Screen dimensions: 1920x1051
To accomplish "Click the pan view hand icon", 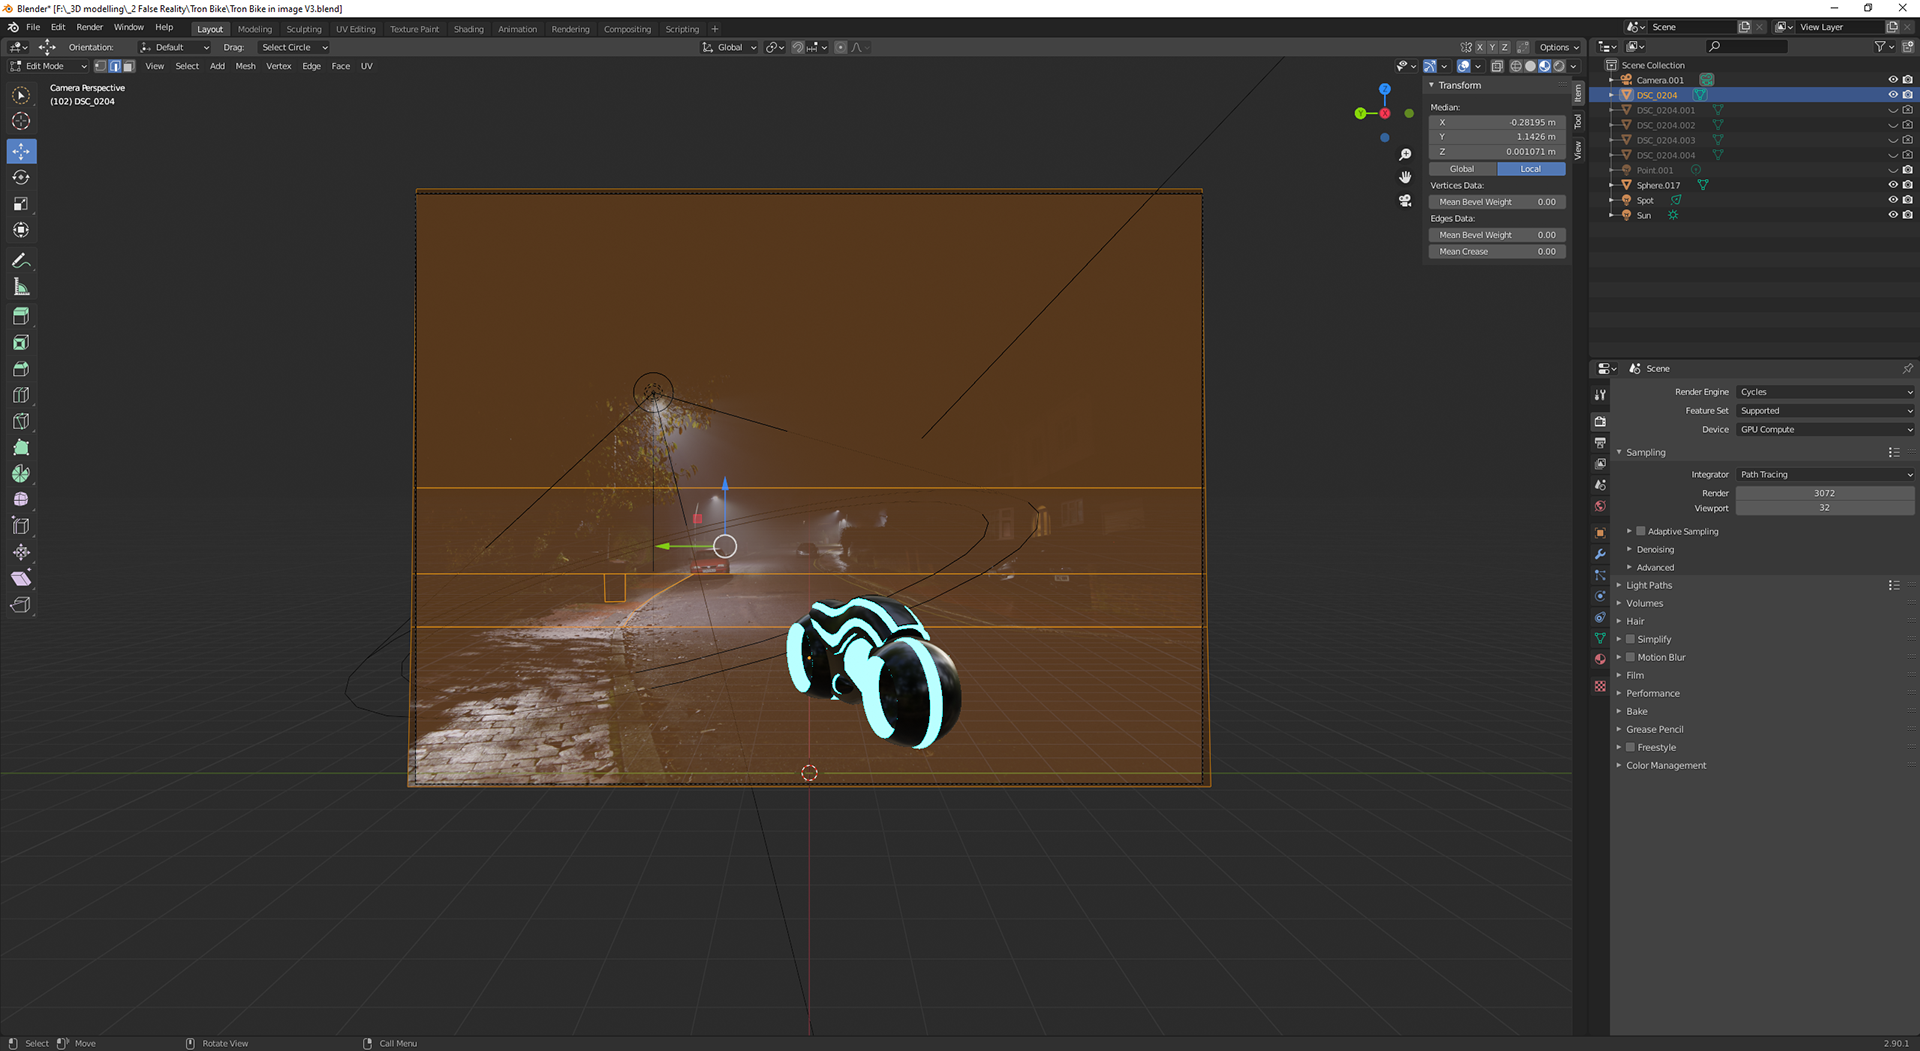I will coord(1405,177).
